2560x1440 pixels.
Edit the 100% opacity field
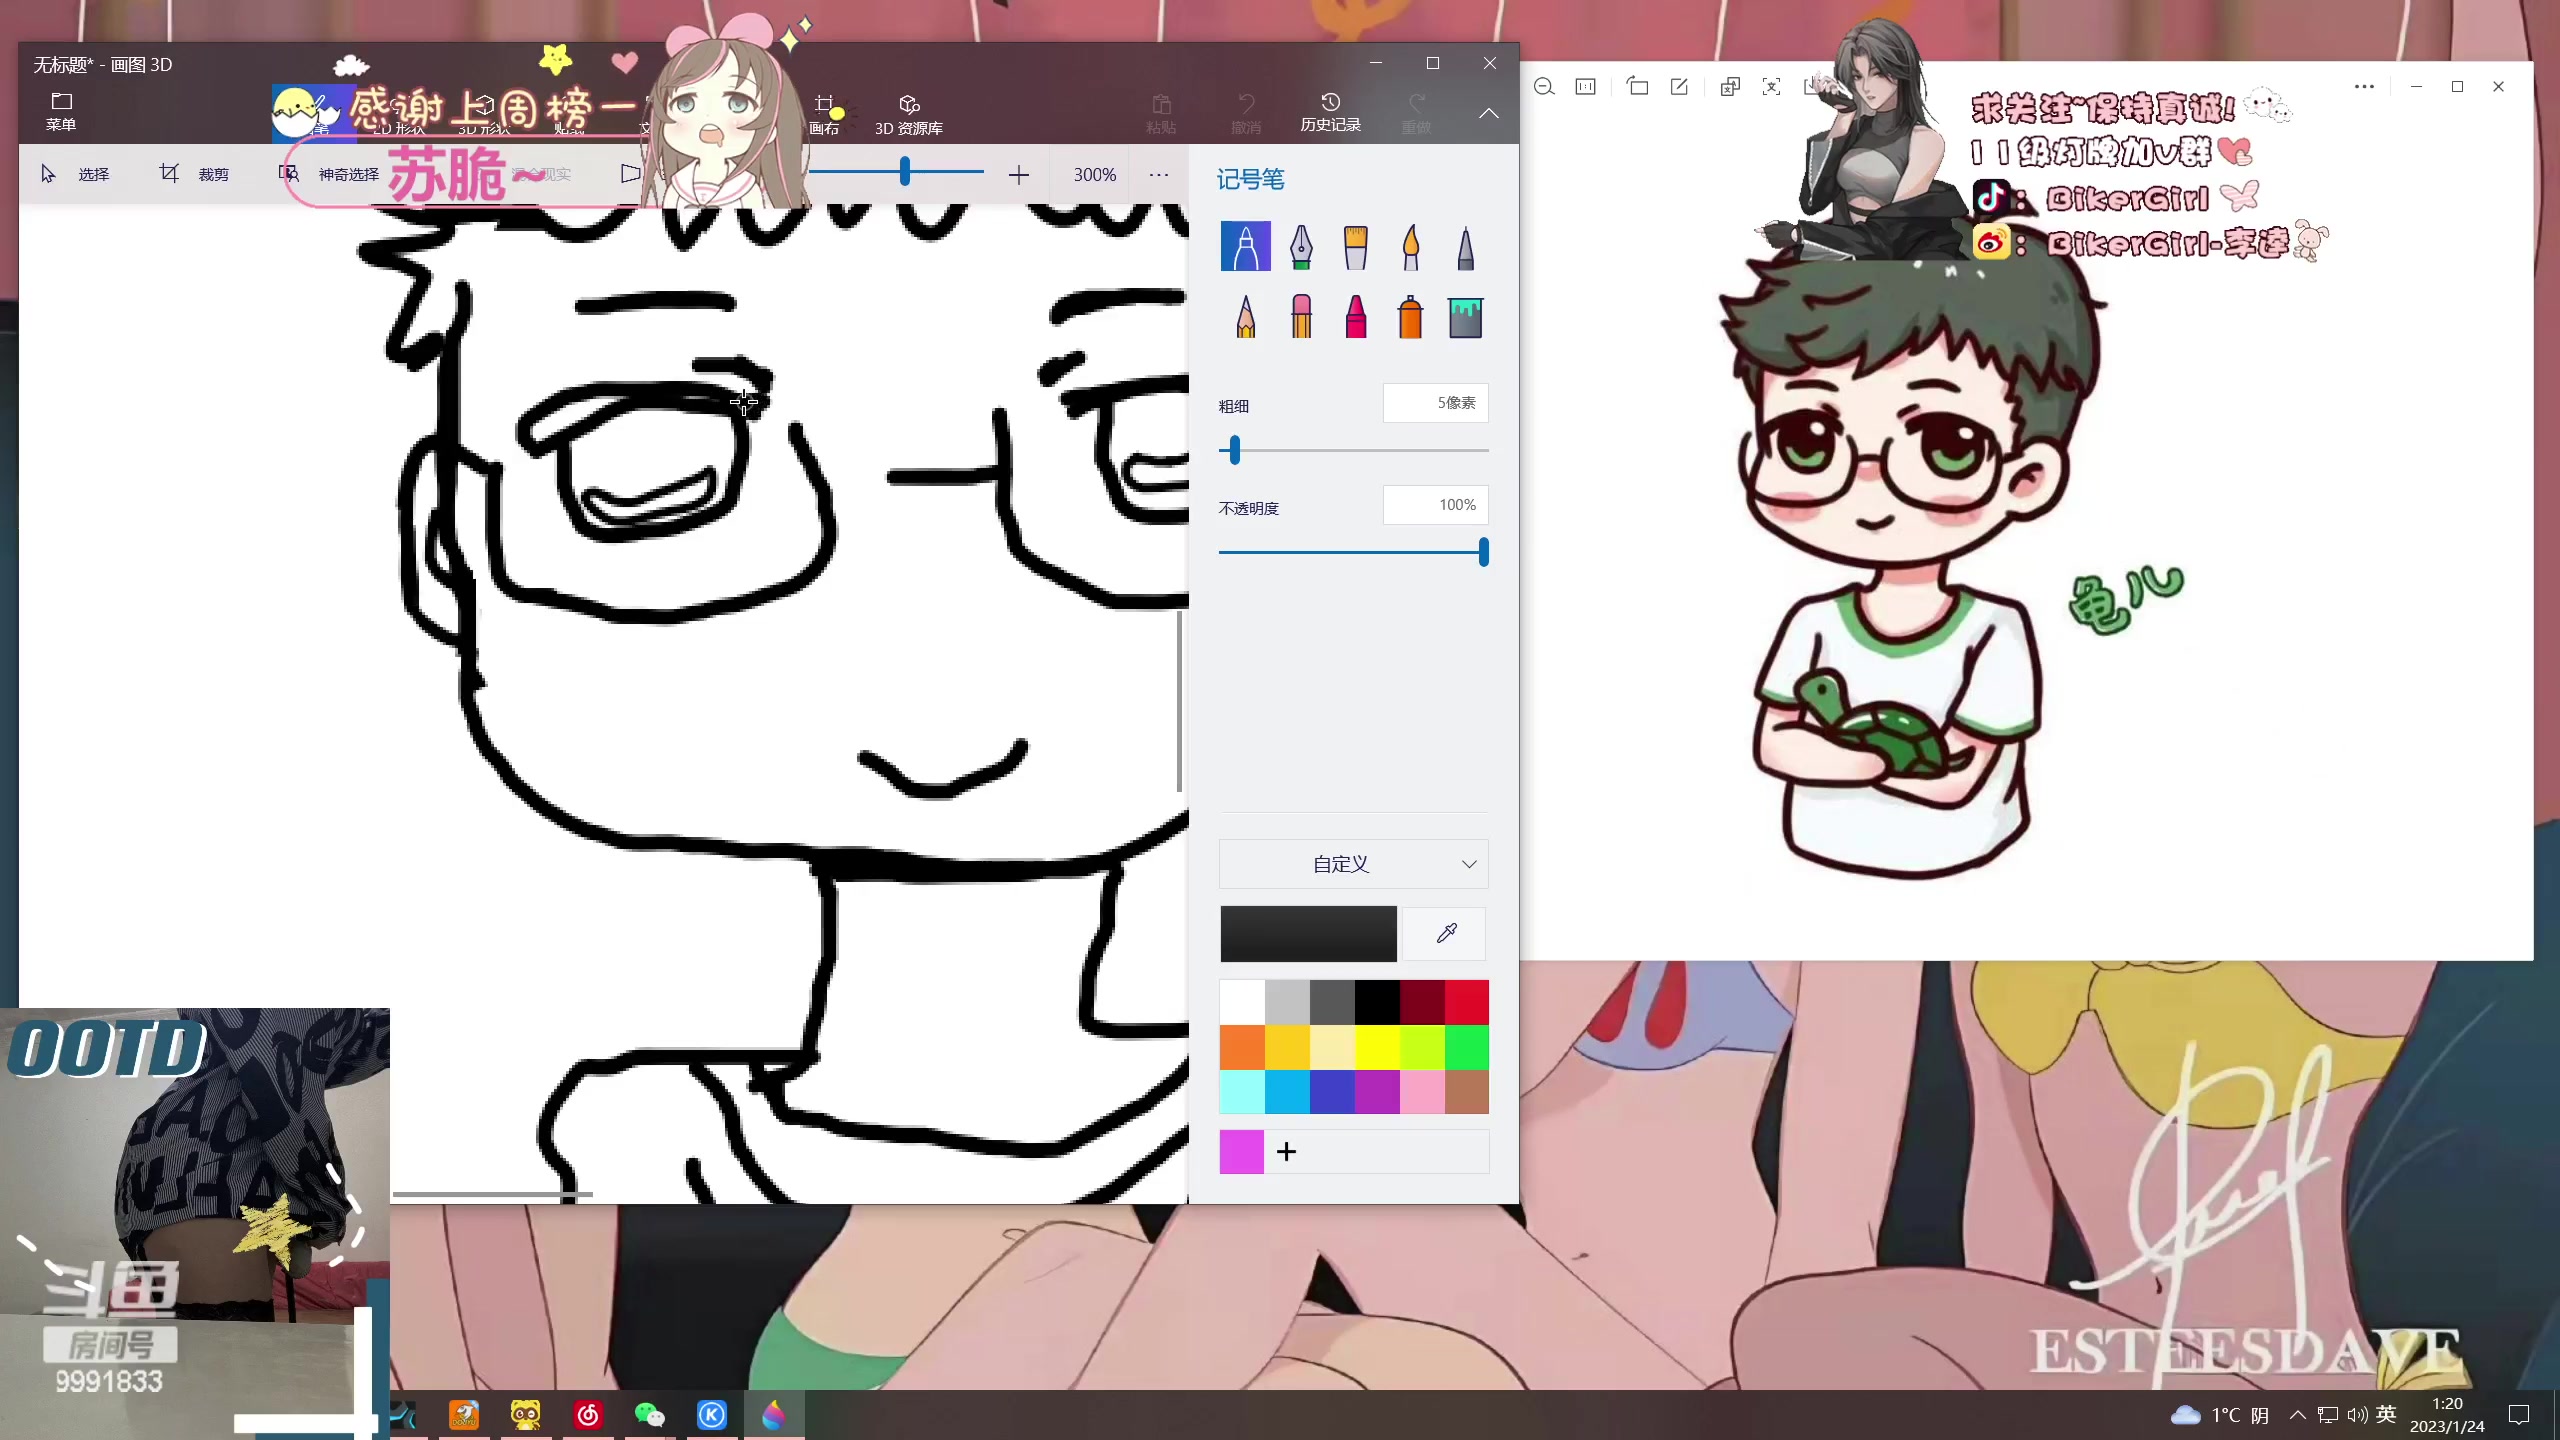[x=1435, y=505]
